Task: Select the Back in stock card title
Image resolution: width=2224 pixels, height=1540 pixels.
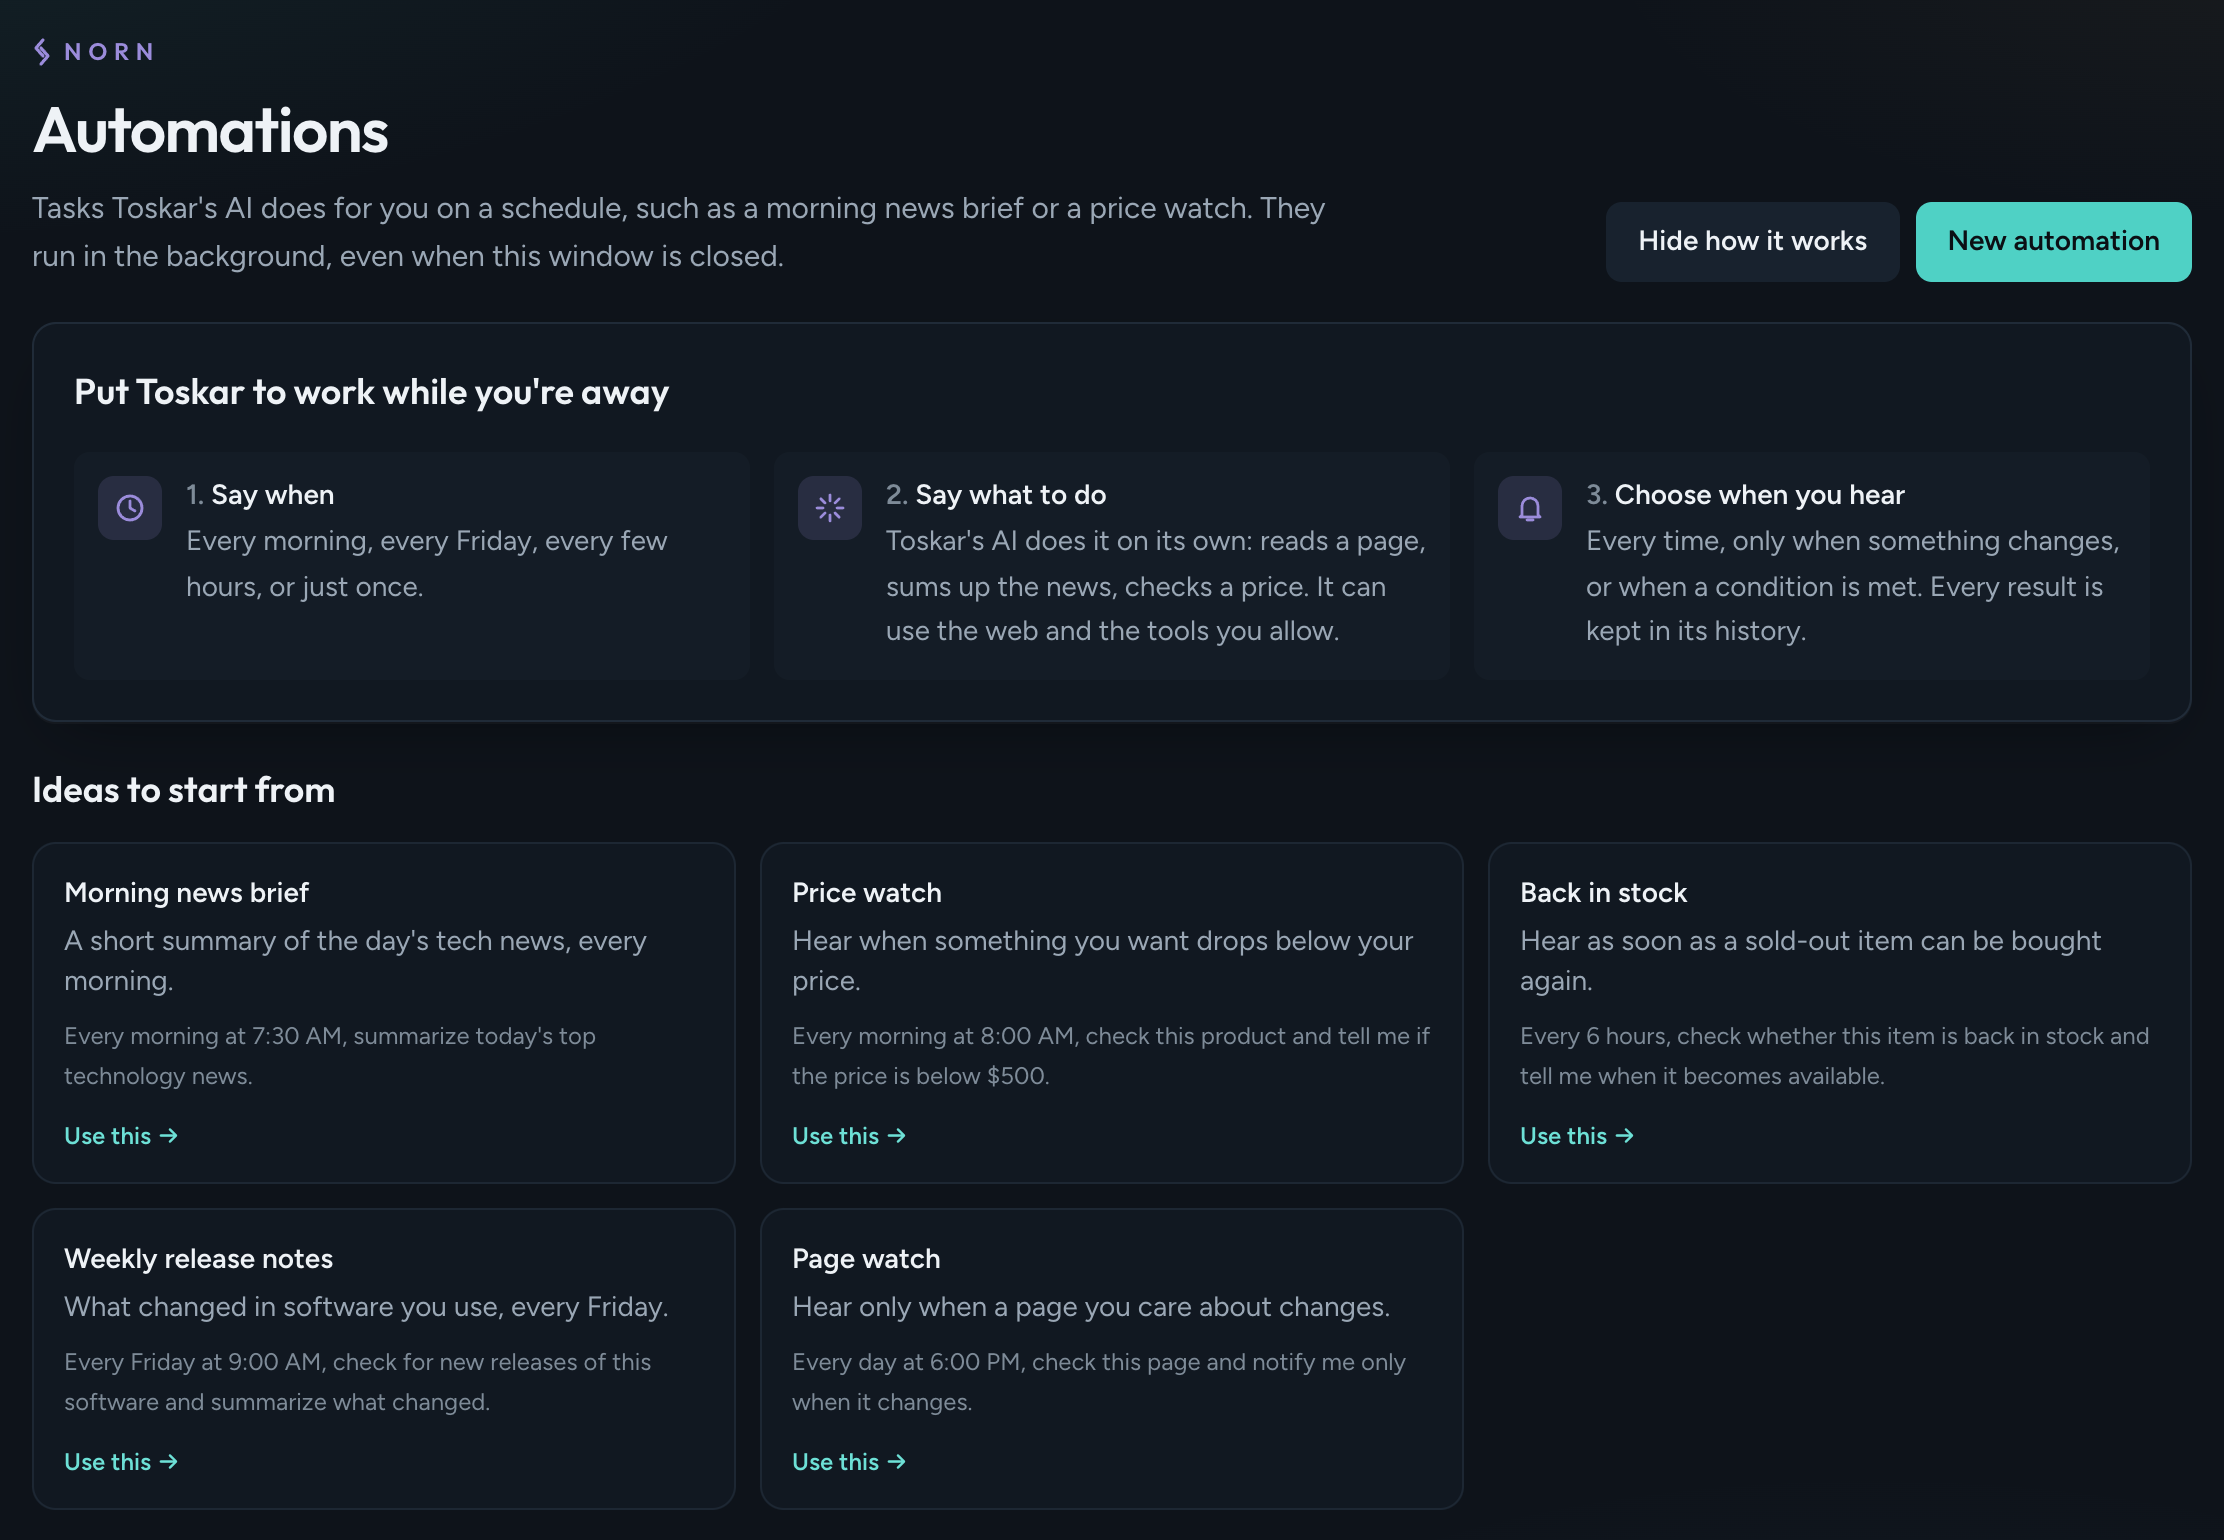Action: coord(1603,892)
